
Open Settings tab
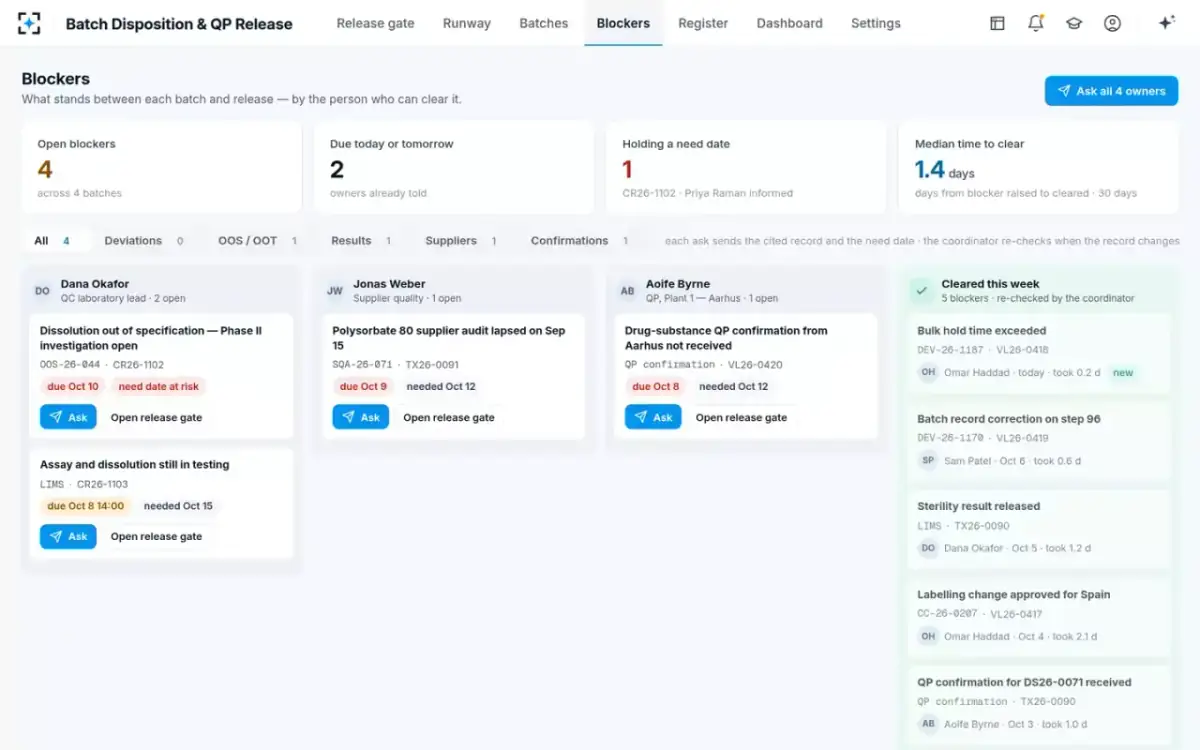[876, 23]
